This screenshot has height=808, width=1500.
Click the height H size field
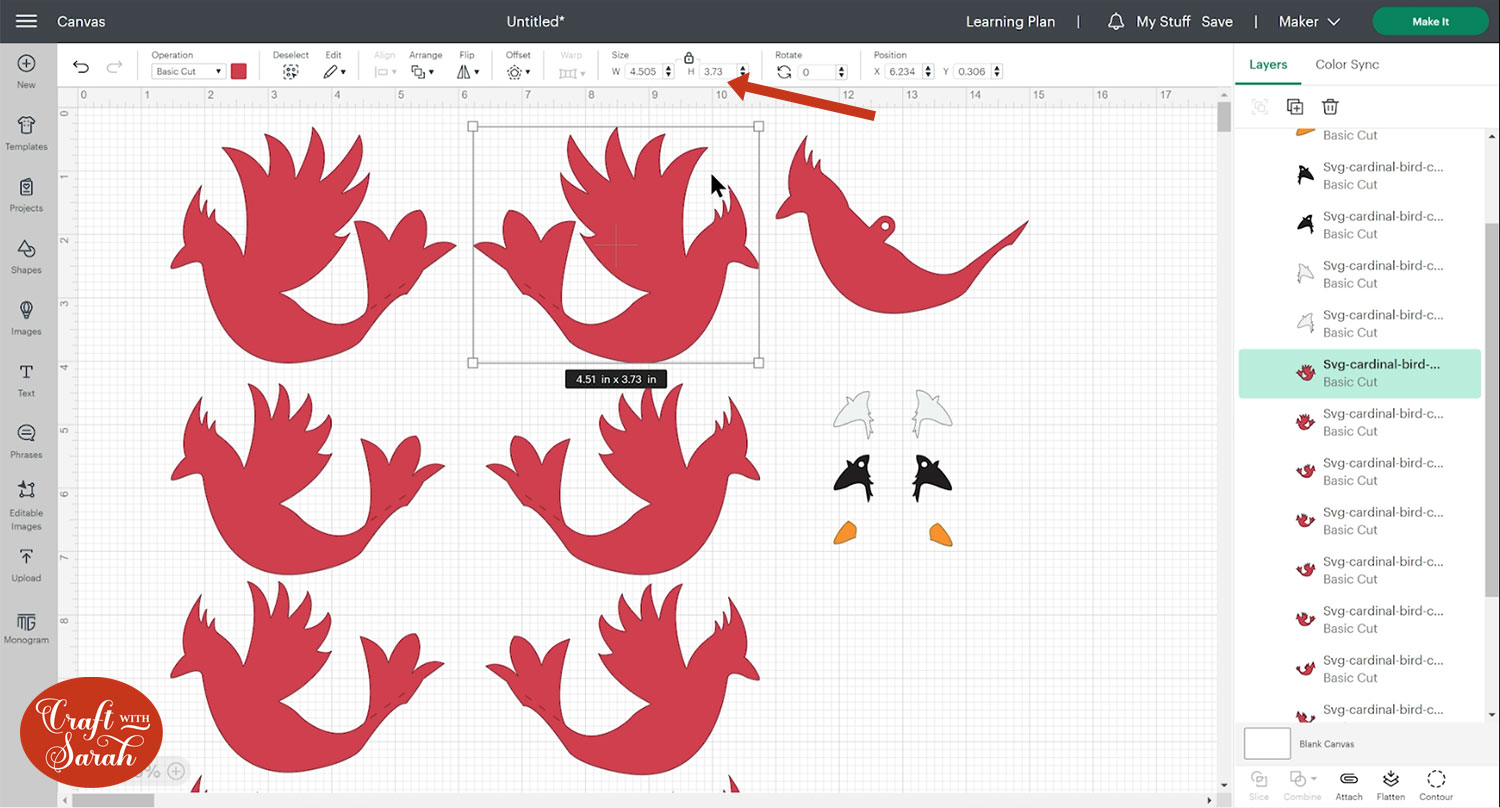(718, 72)
